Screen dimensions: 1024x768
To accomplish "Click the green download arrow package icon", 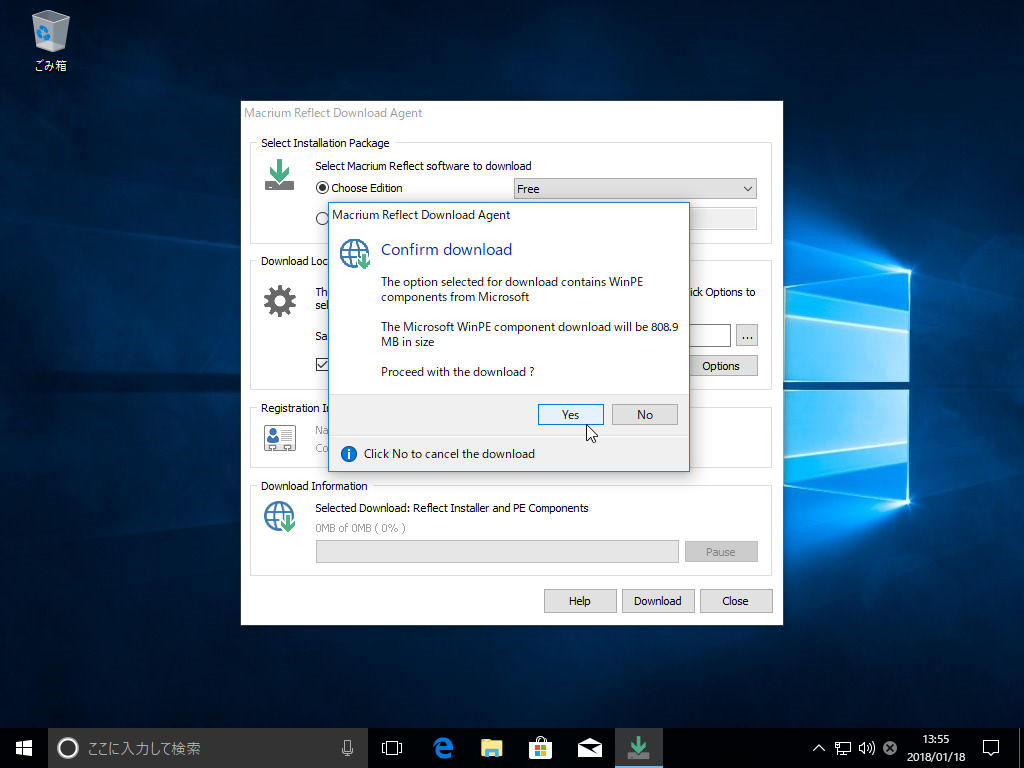I will pyautogui.click(x=280, y=174).
